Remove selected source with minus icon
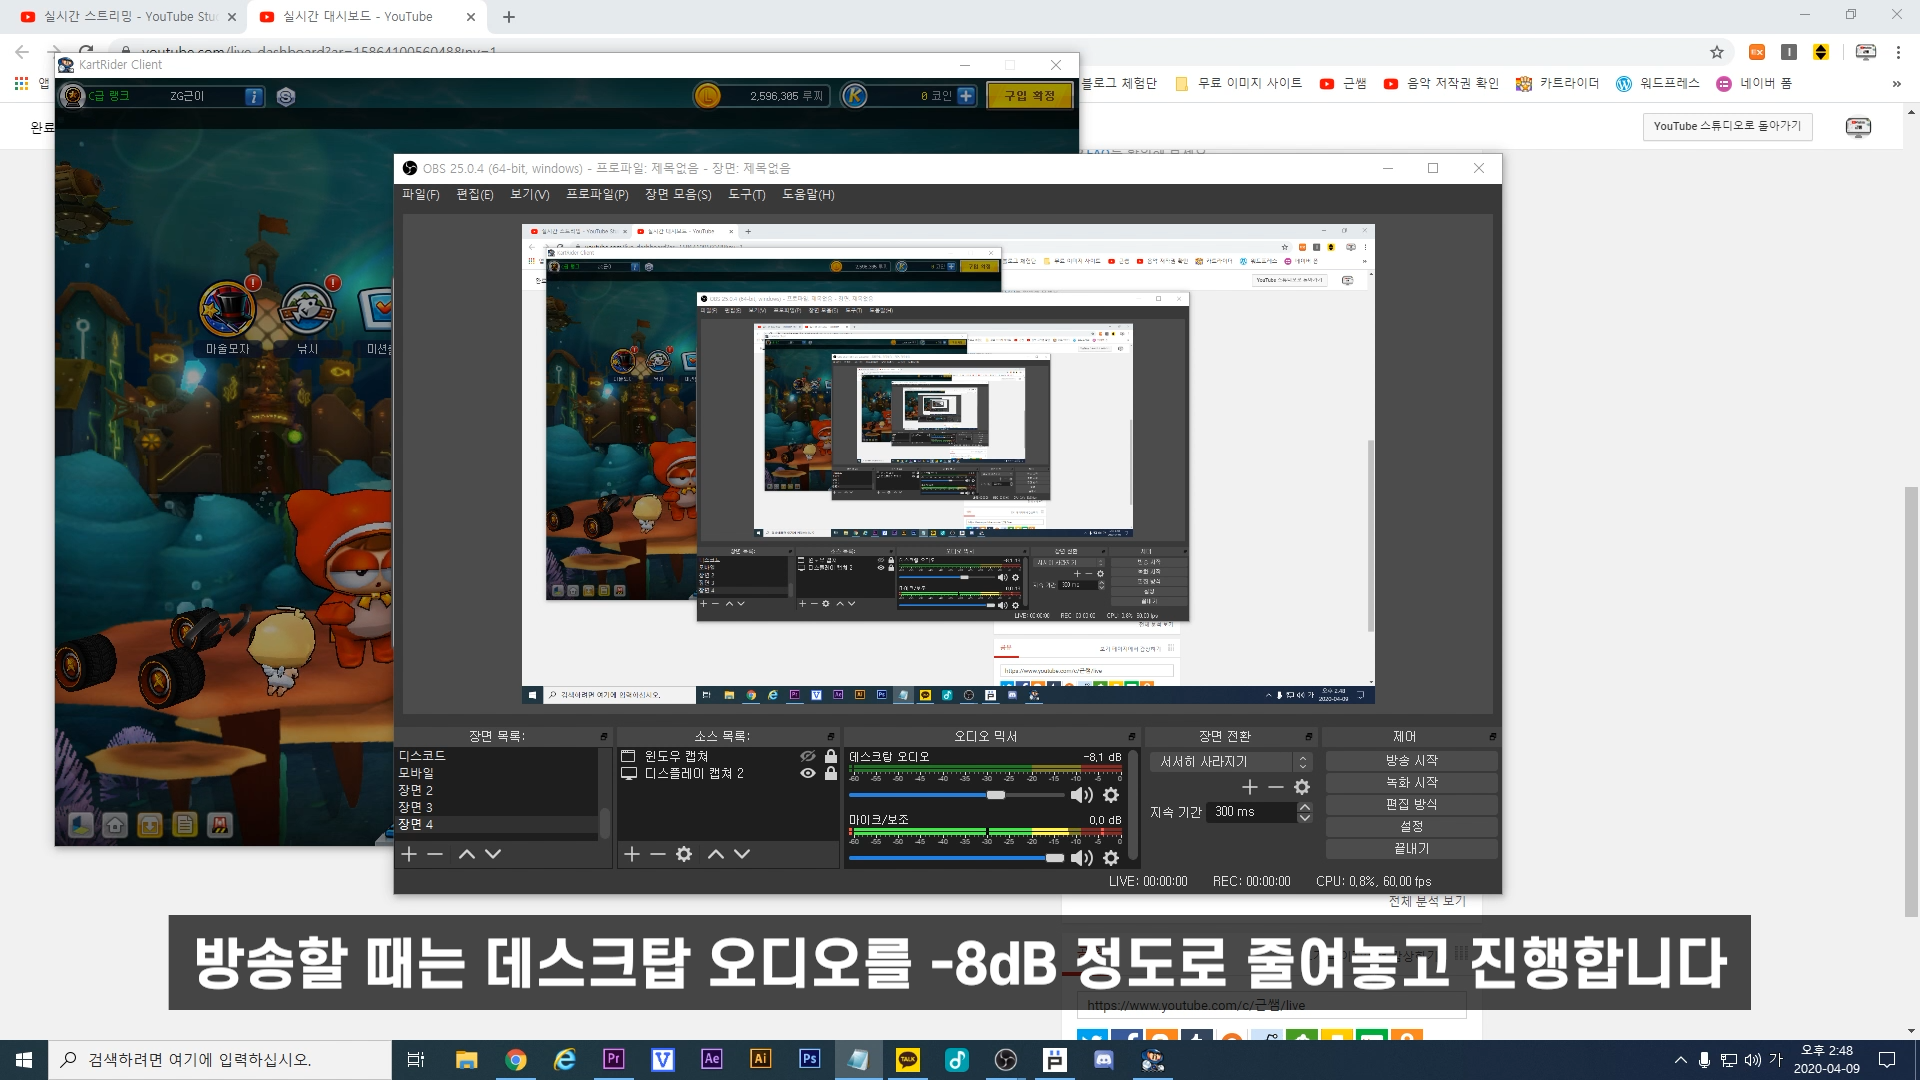 [x=657, y=854]
